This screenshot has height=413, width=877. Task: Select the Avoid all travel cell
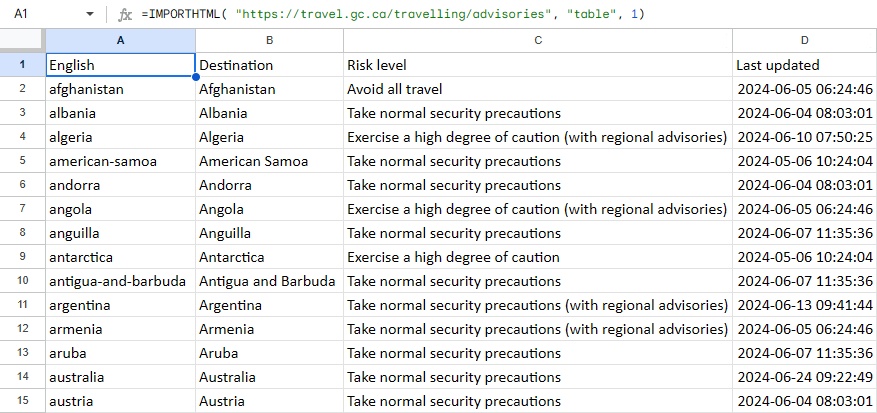tap(538, 89)
